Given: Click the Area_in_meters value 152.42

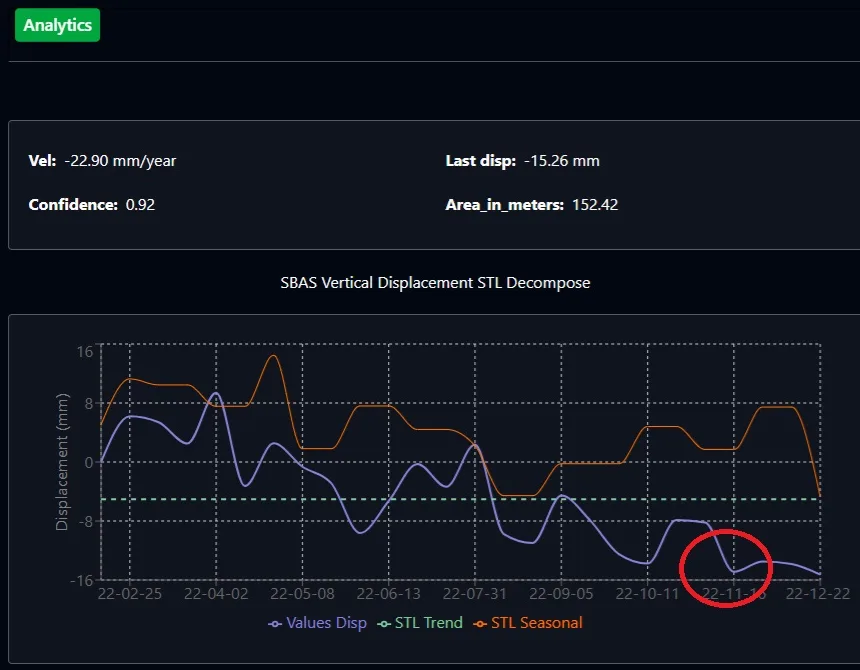Looking at the screenshot, I should [x=595, y=205].
